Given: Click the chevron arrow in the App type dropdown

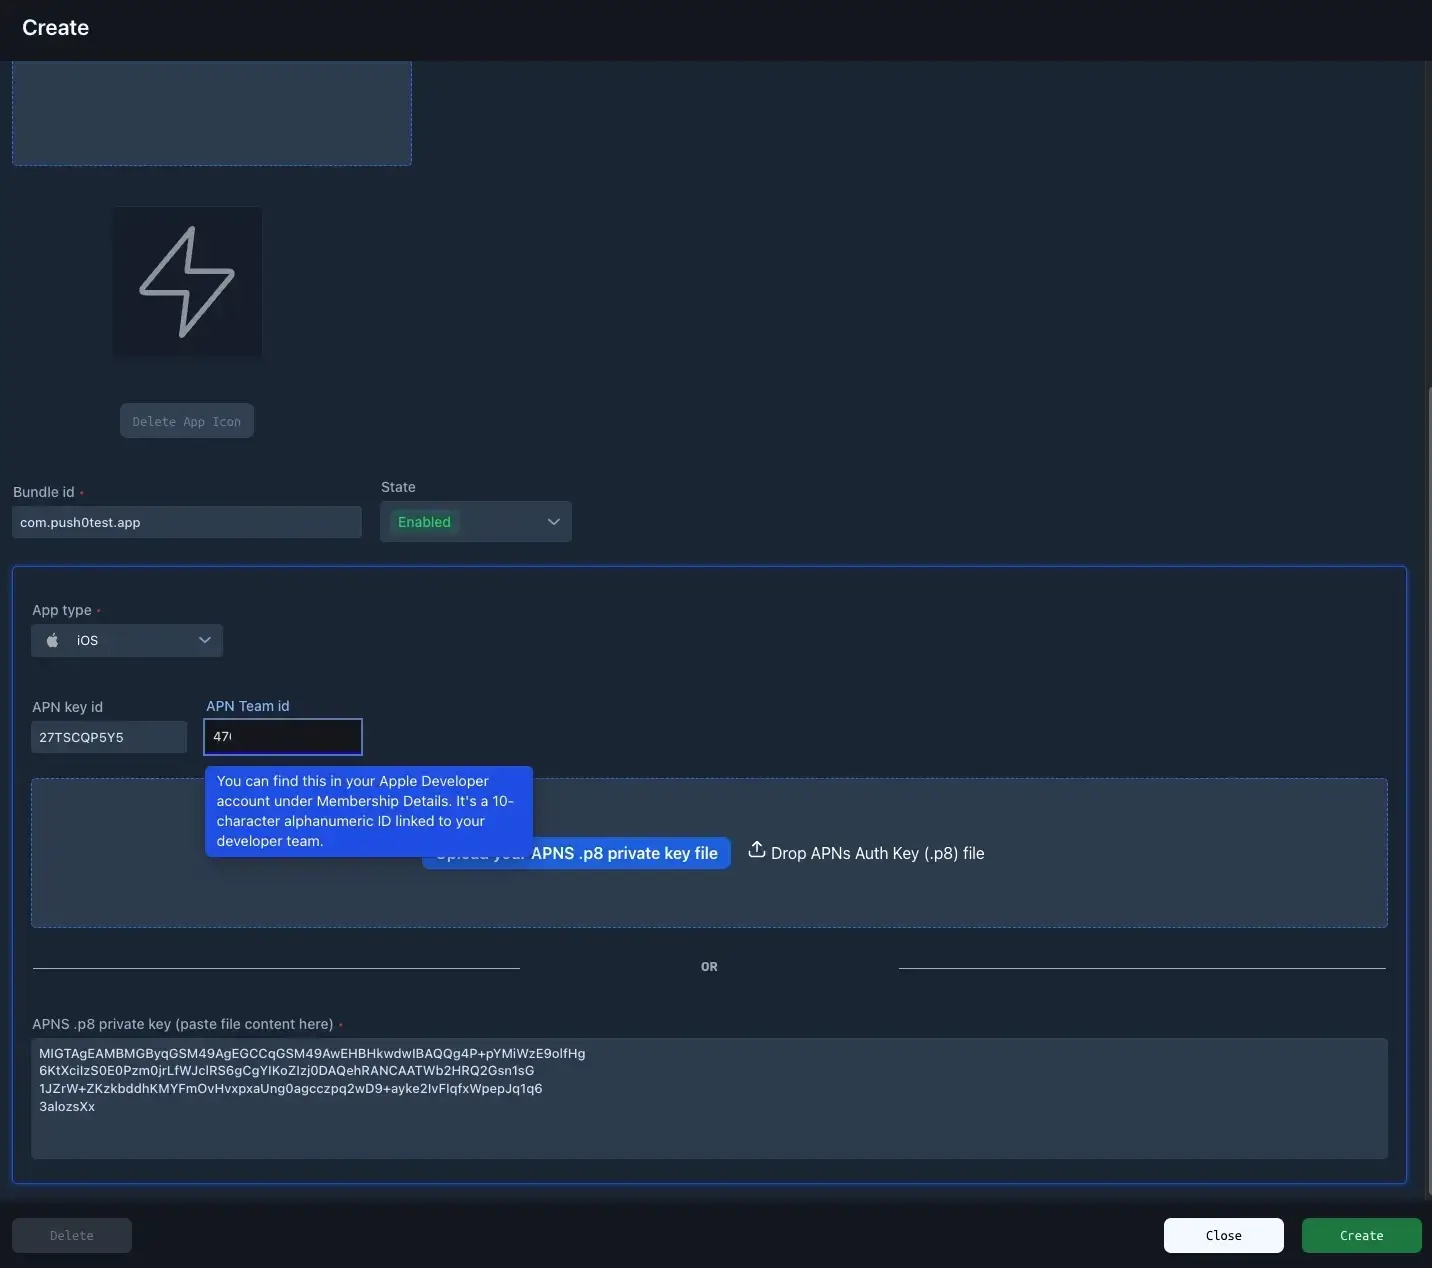Looking at the screenshot, I should [205, 640].
